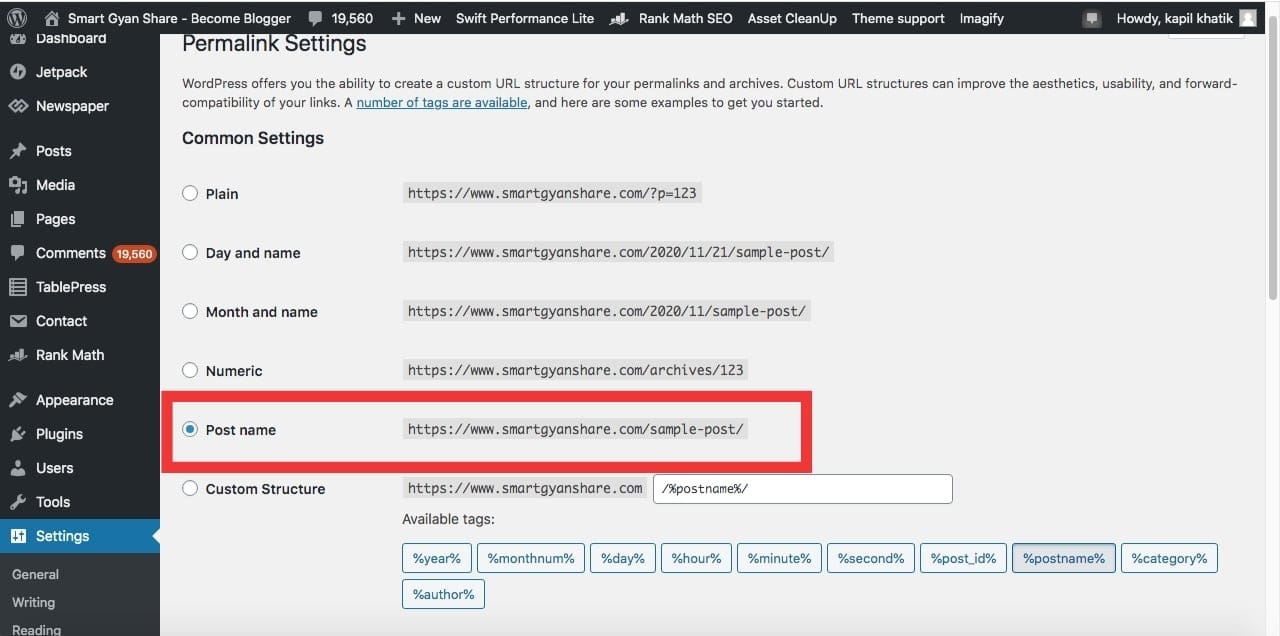
Task: Click the Rank Math icon in sidebar
Action: pos(17,355)
